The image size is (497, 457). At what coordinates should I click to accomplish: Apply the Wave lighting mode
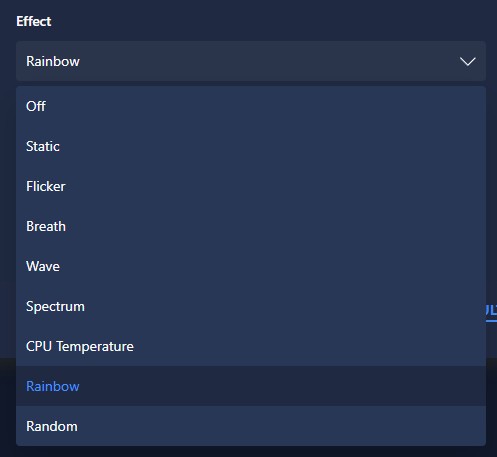point(251,266)
